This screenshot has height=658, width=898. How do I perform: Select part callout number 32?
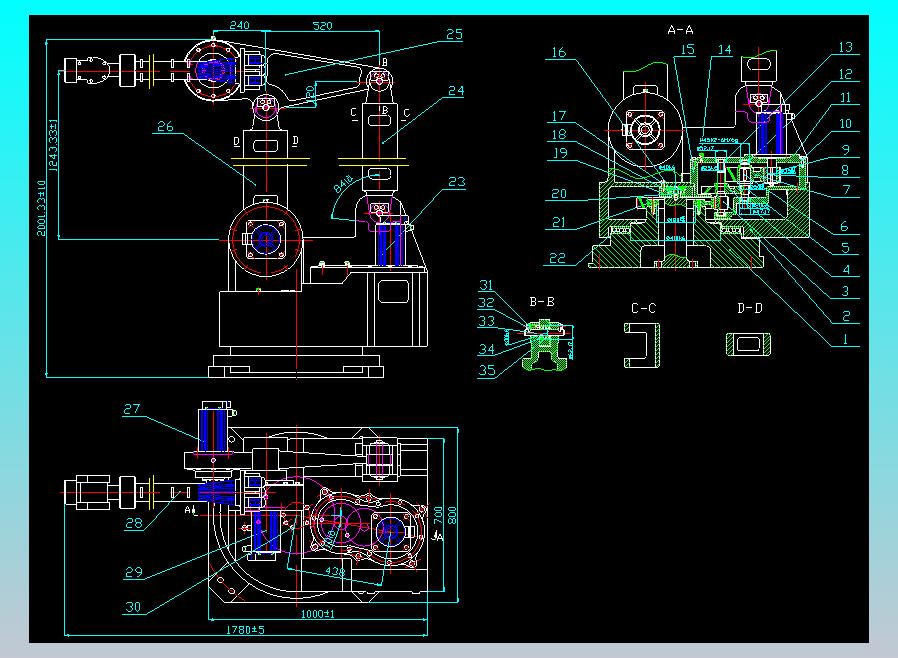(x=486, y=303)
